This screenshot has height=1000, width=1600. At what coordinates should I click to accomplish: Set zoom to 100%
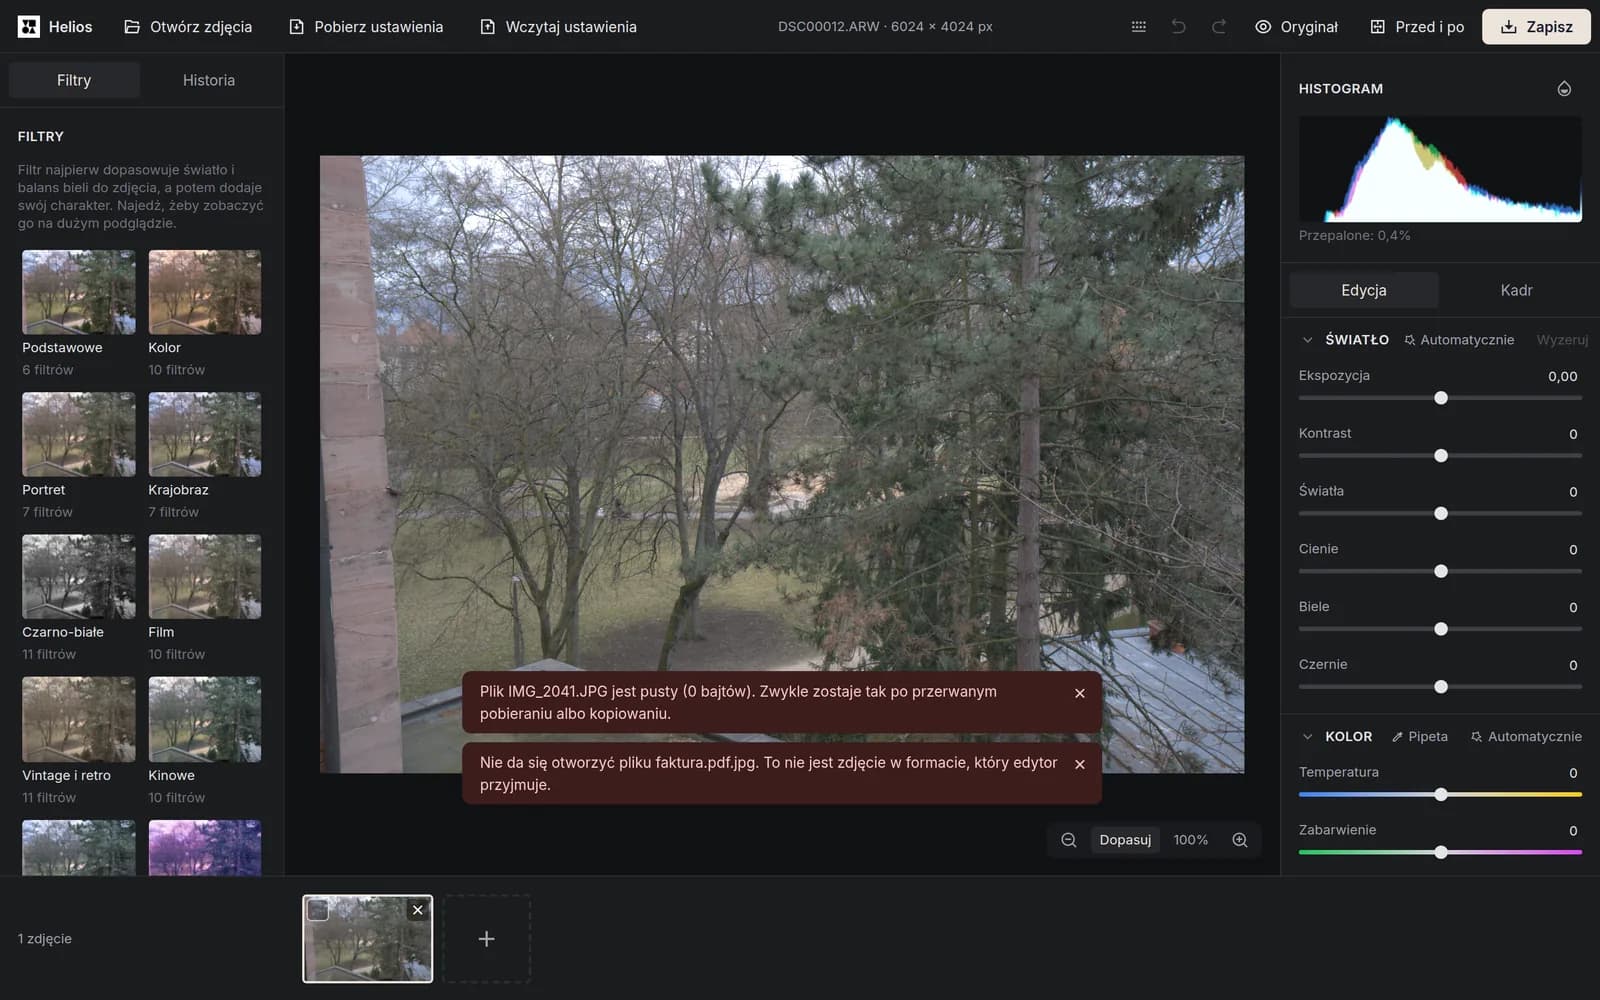tap(1190, 840)
